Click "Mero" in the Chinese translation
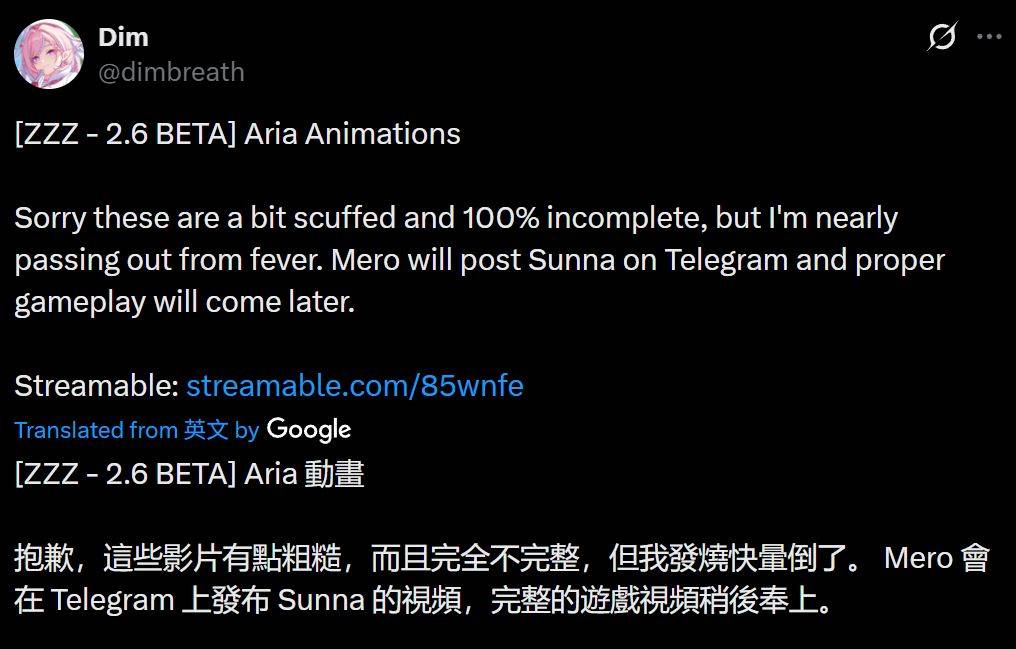Screen dimensions: 1016x649 [918, 558]
